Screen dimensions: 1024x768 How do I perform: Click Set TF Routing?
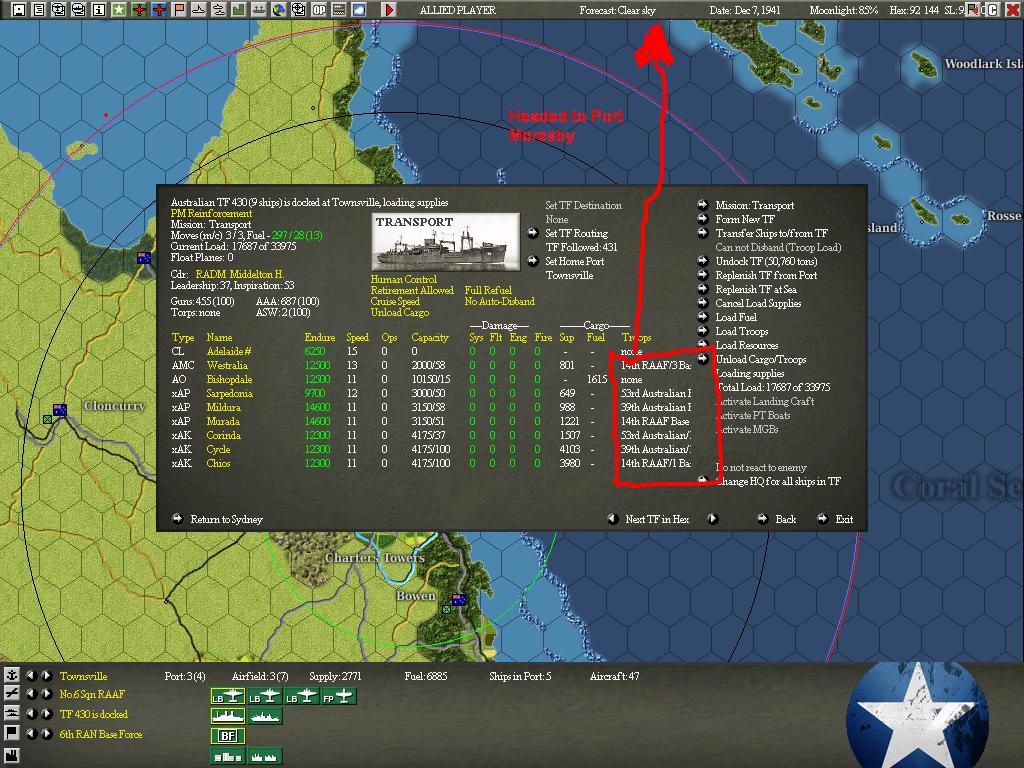click(576, 233)
